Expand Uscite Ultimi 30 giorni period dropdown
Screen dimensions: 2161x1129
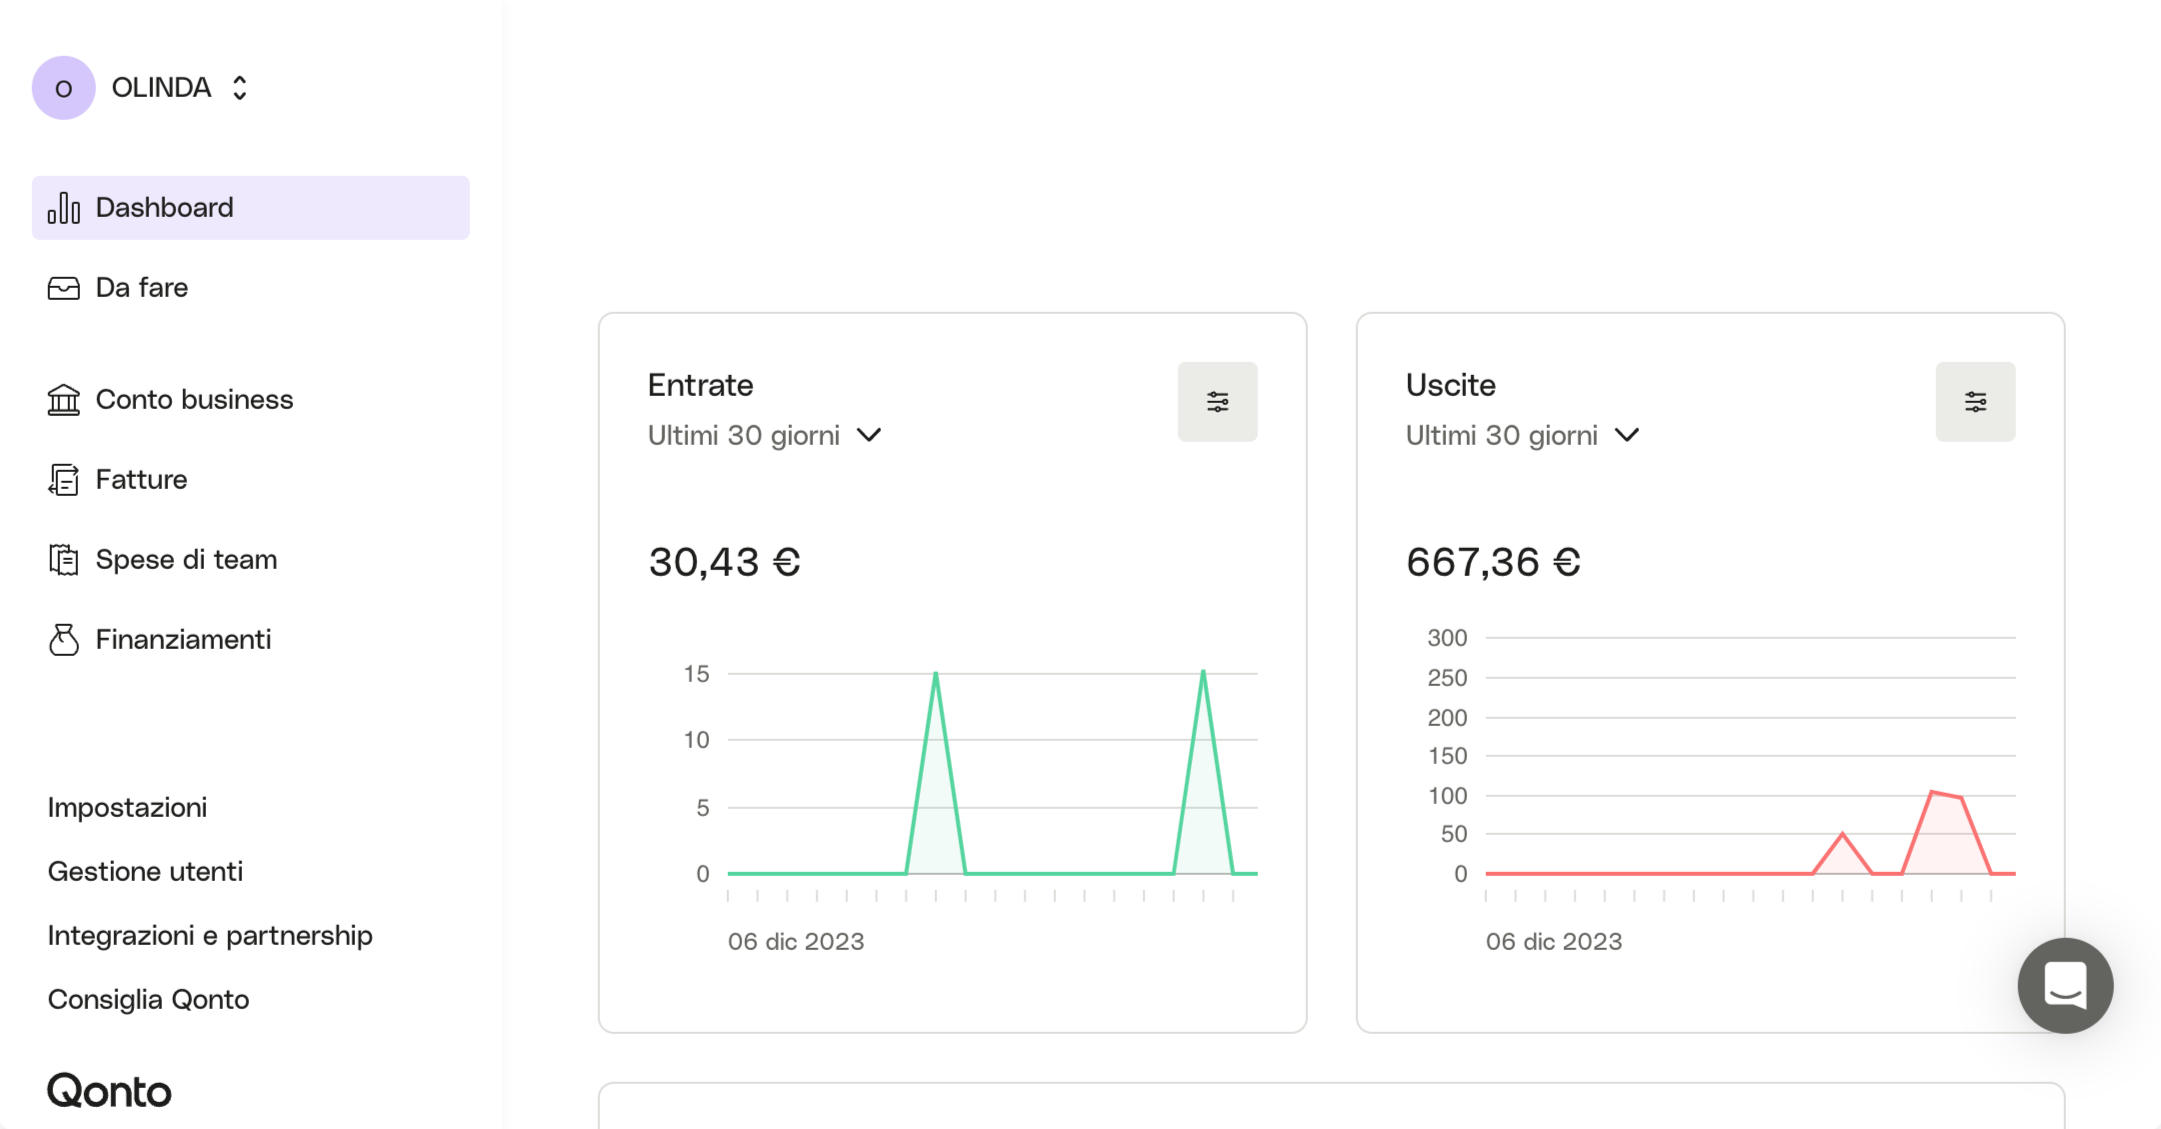tap(1523, 436)
